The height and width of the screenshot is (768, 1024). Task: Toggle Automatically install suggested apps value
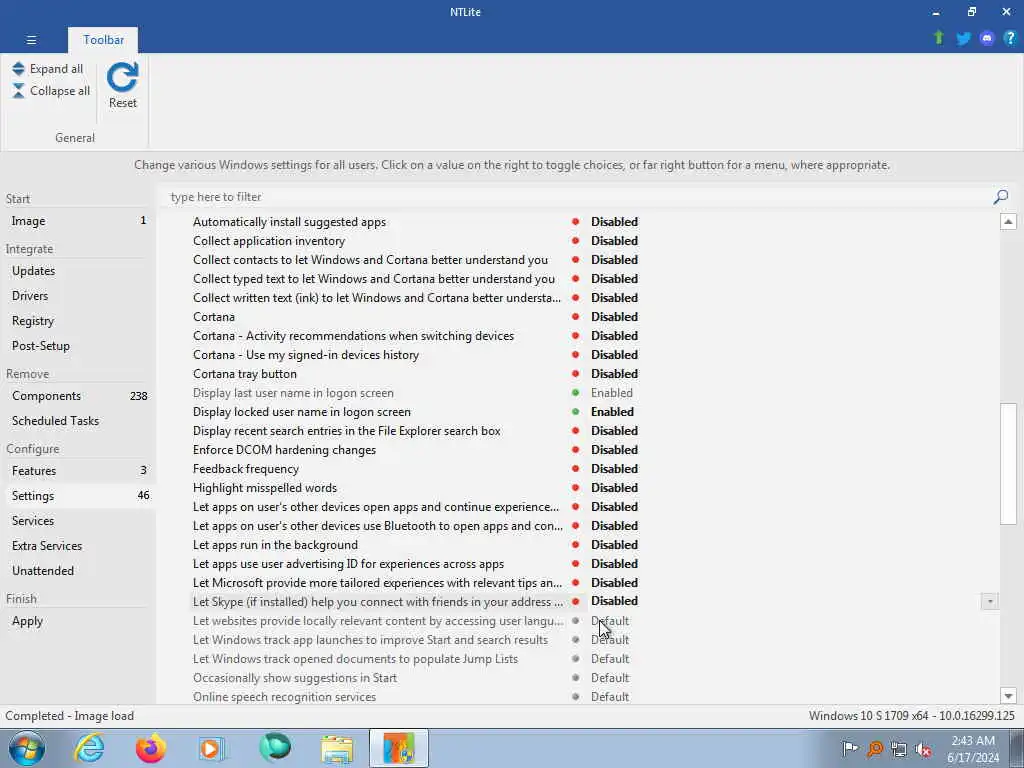(614, 222)
